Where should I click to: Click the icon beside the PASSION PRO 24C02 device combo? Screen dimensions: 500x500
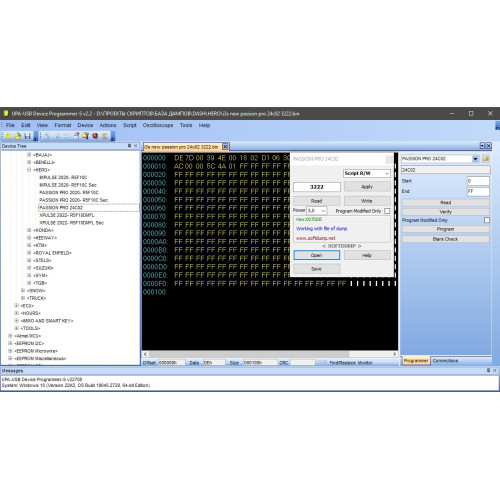pos(486,159)
